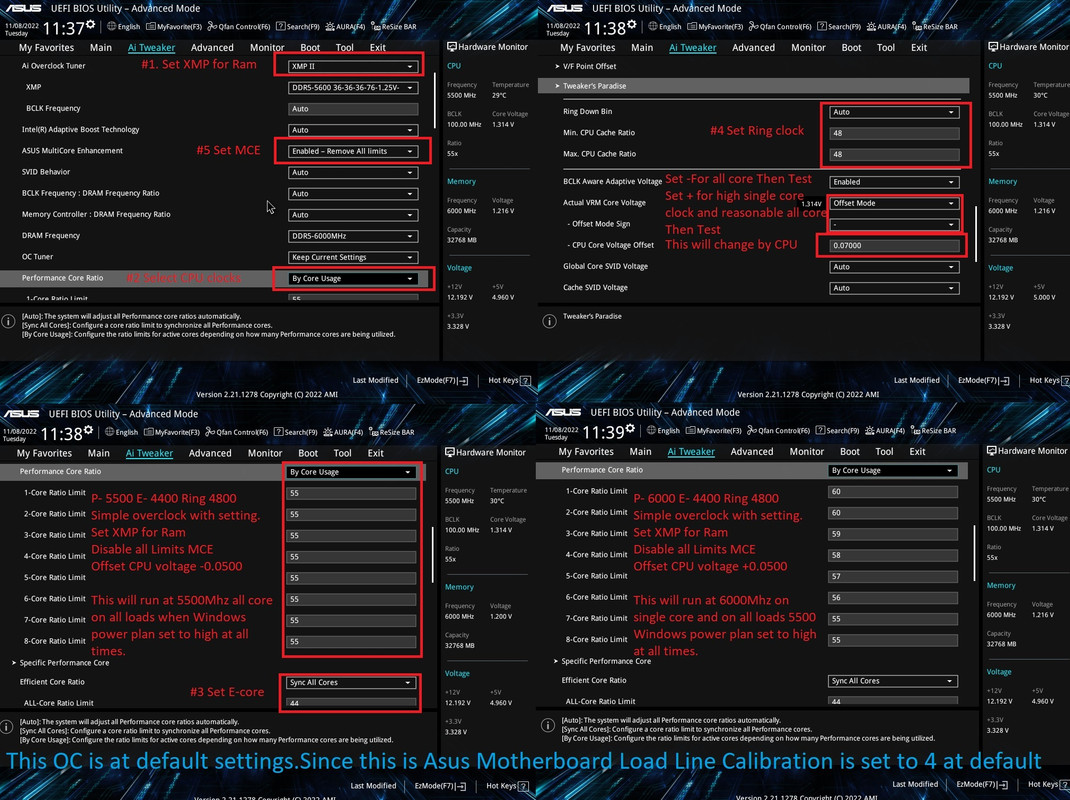Open the Cache SVID Voltage dropdown
This screenshot has width=1070, height=800.
tap(894, 288)
